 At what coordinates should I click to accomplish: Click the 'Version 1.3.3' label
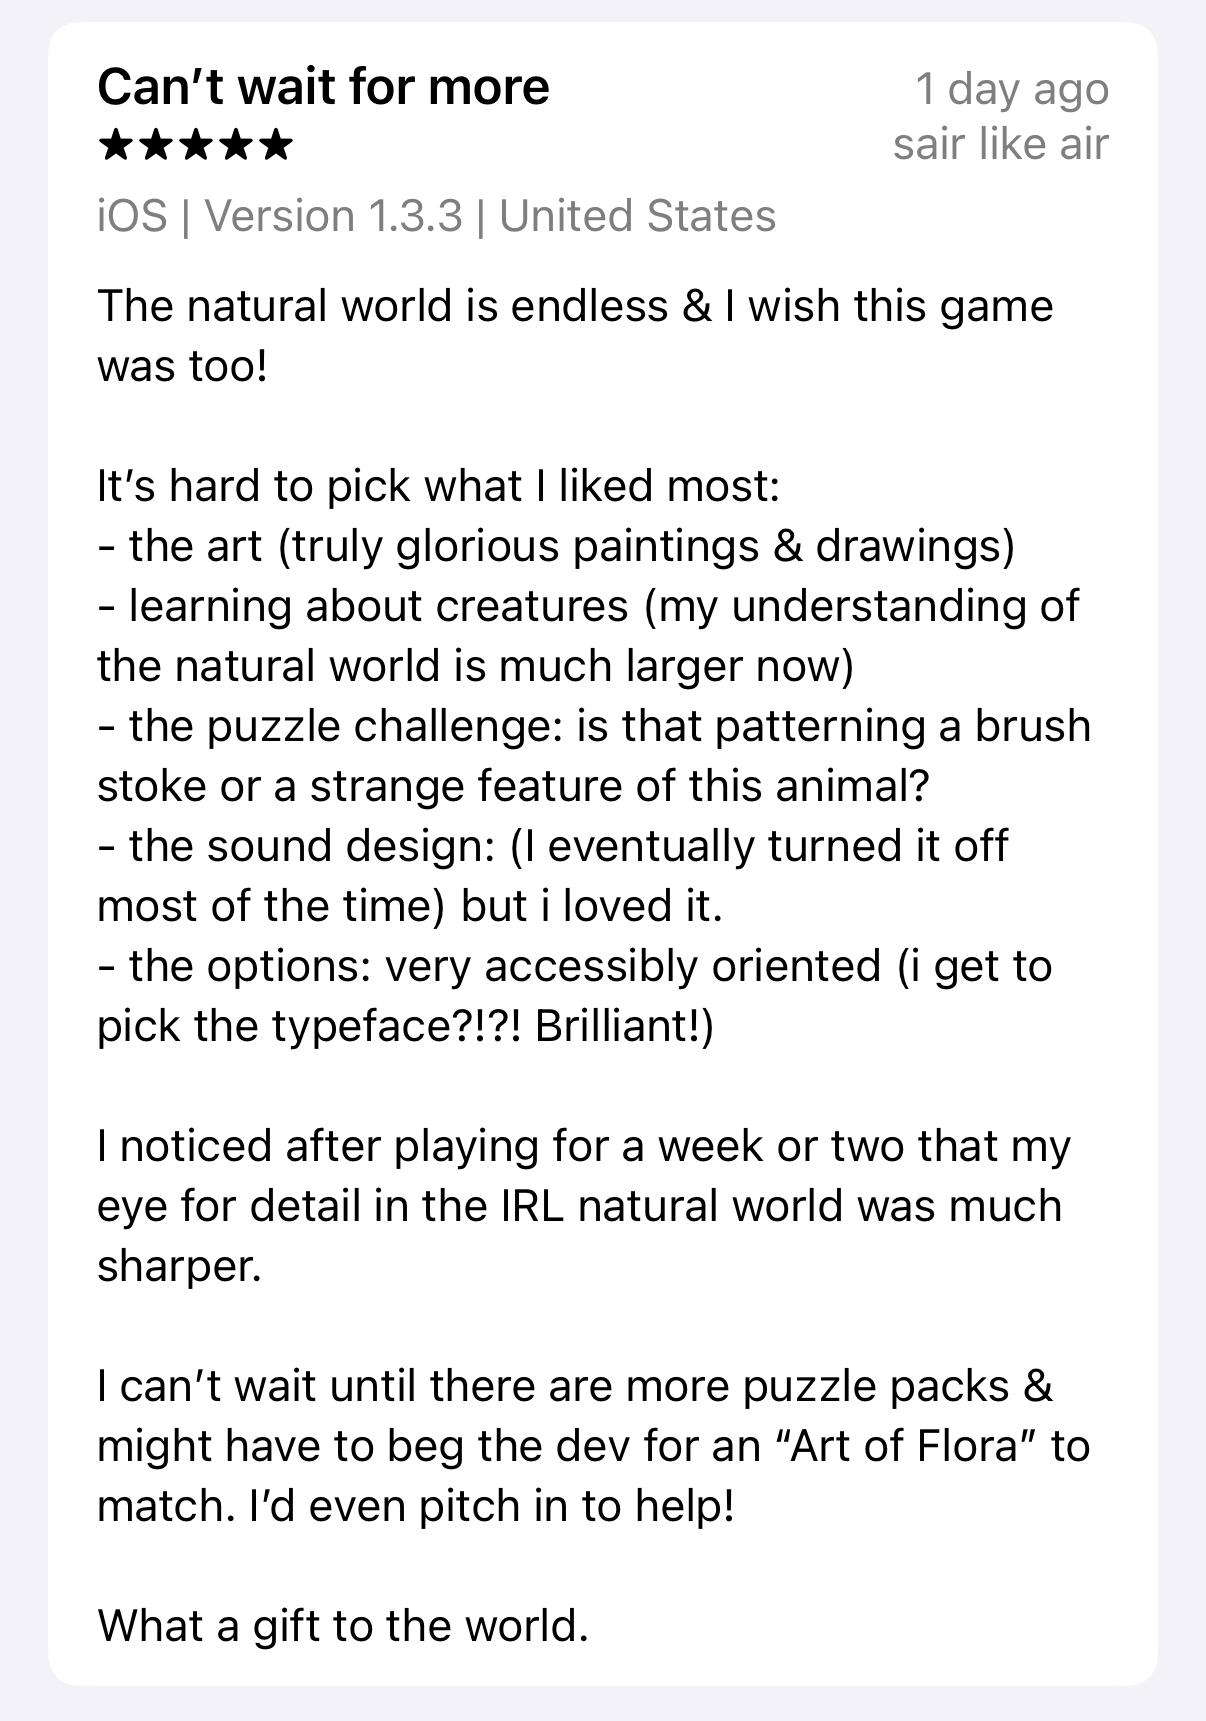(x=334, y=216)
